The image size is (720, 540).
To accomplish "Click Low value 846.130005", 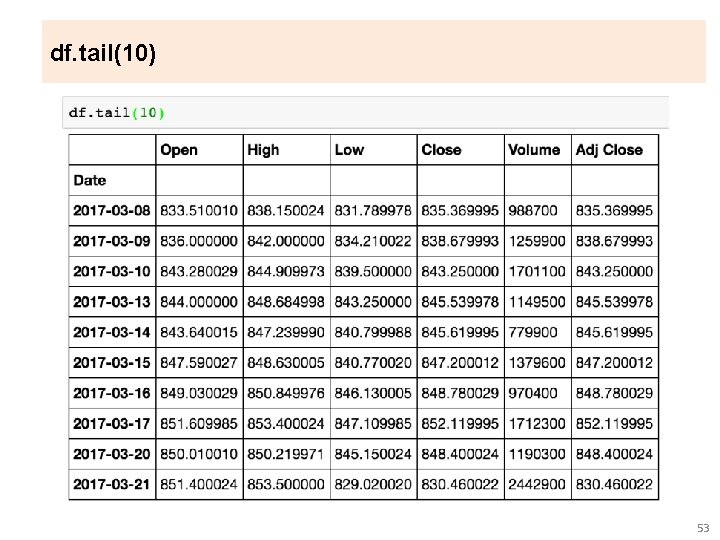I will click(373, 393).
